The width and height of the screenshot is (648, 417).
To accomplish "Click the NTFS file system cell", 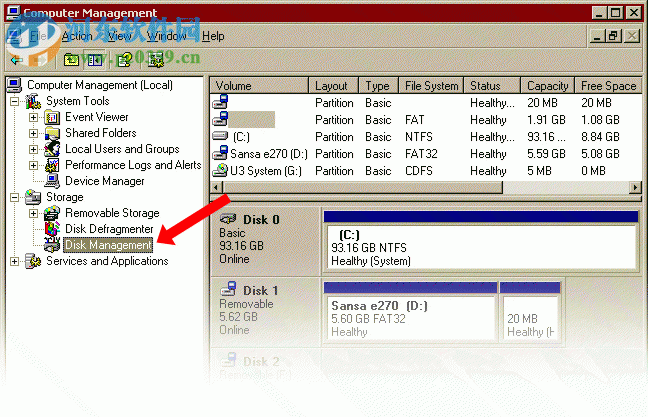I will tap(418, 137).
